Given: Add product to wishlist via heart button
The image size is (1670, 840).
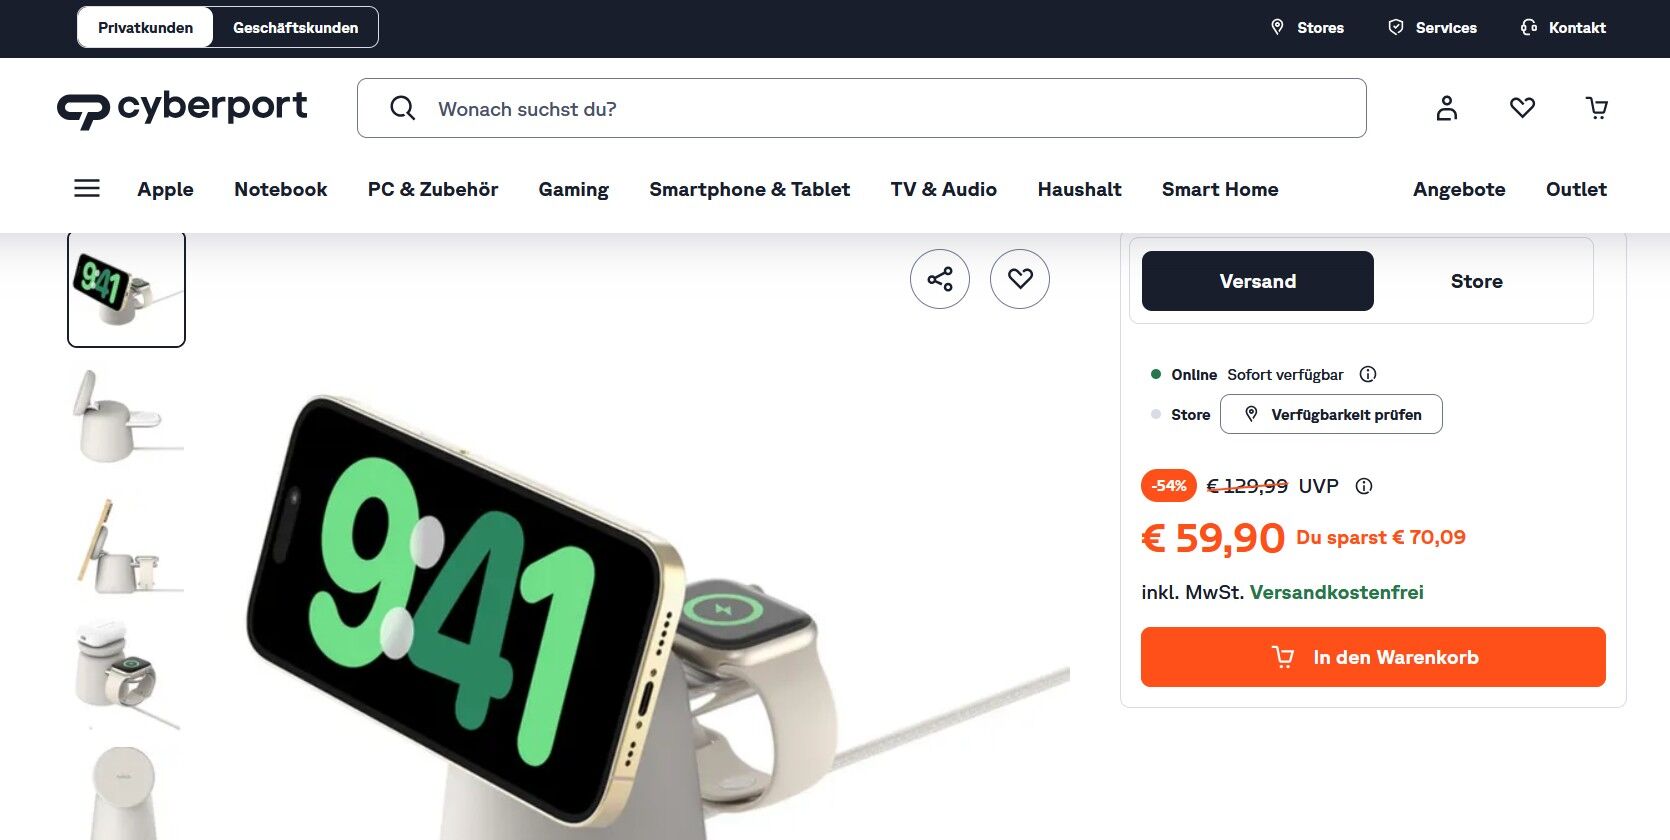Looking at the screenshot, I should coord(1020,279).
